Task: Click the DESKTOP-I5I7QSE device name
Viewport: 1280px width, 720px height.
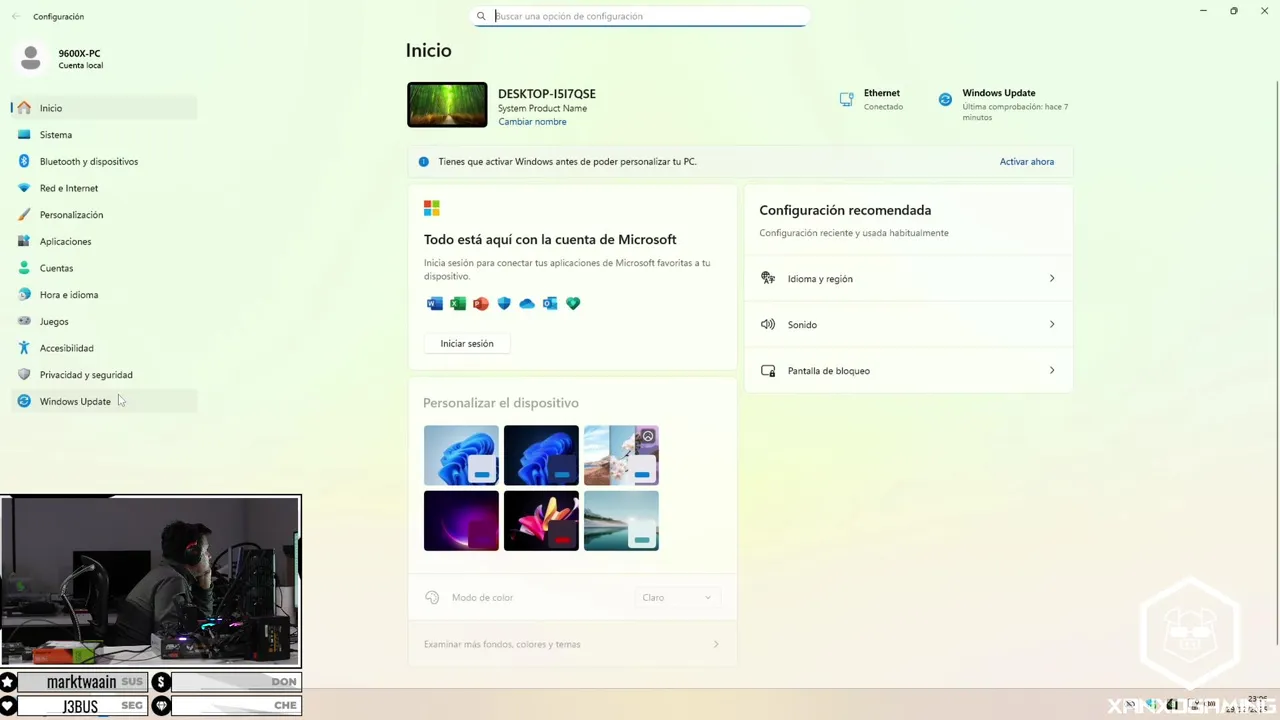Action: pyautogui.click(x=547, y=94)
